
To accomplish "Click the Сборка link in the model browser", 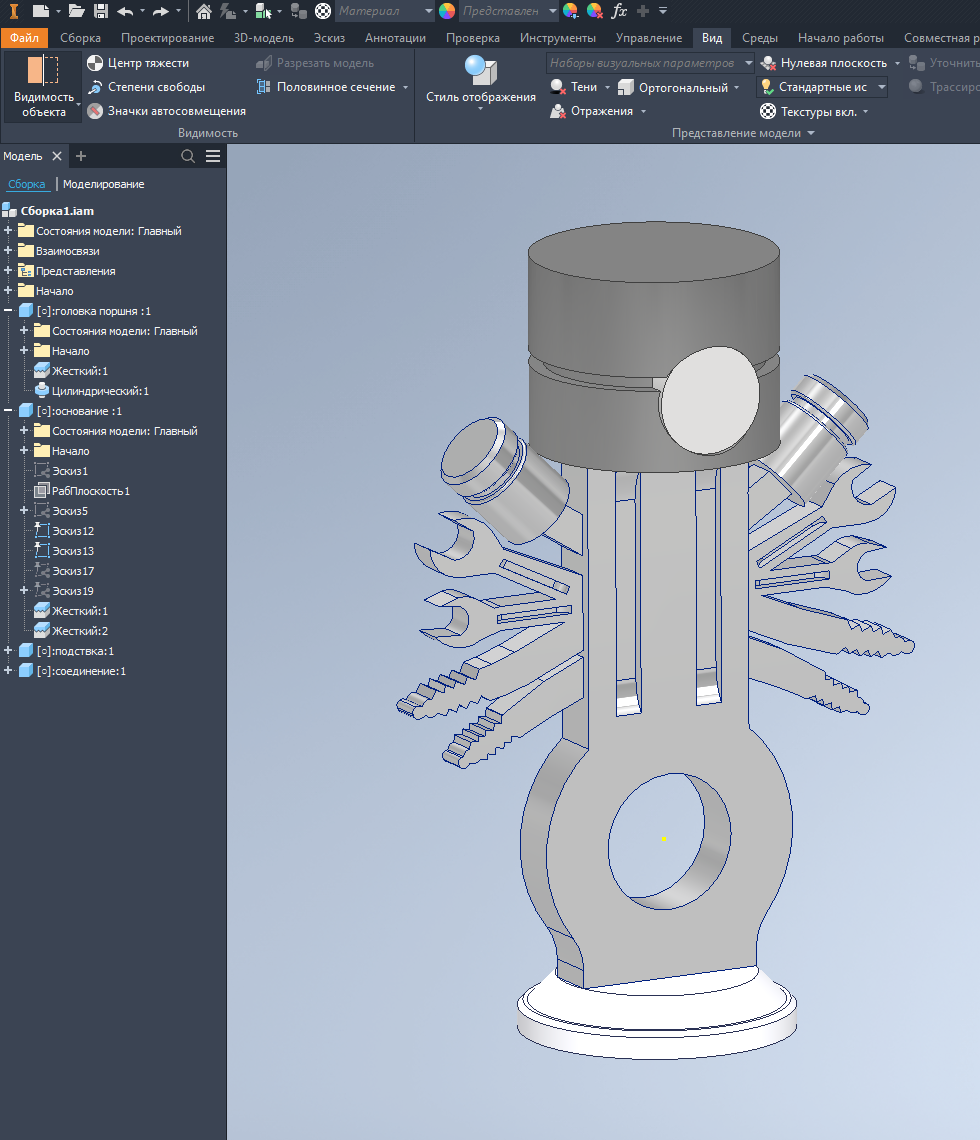I will 26,185.
